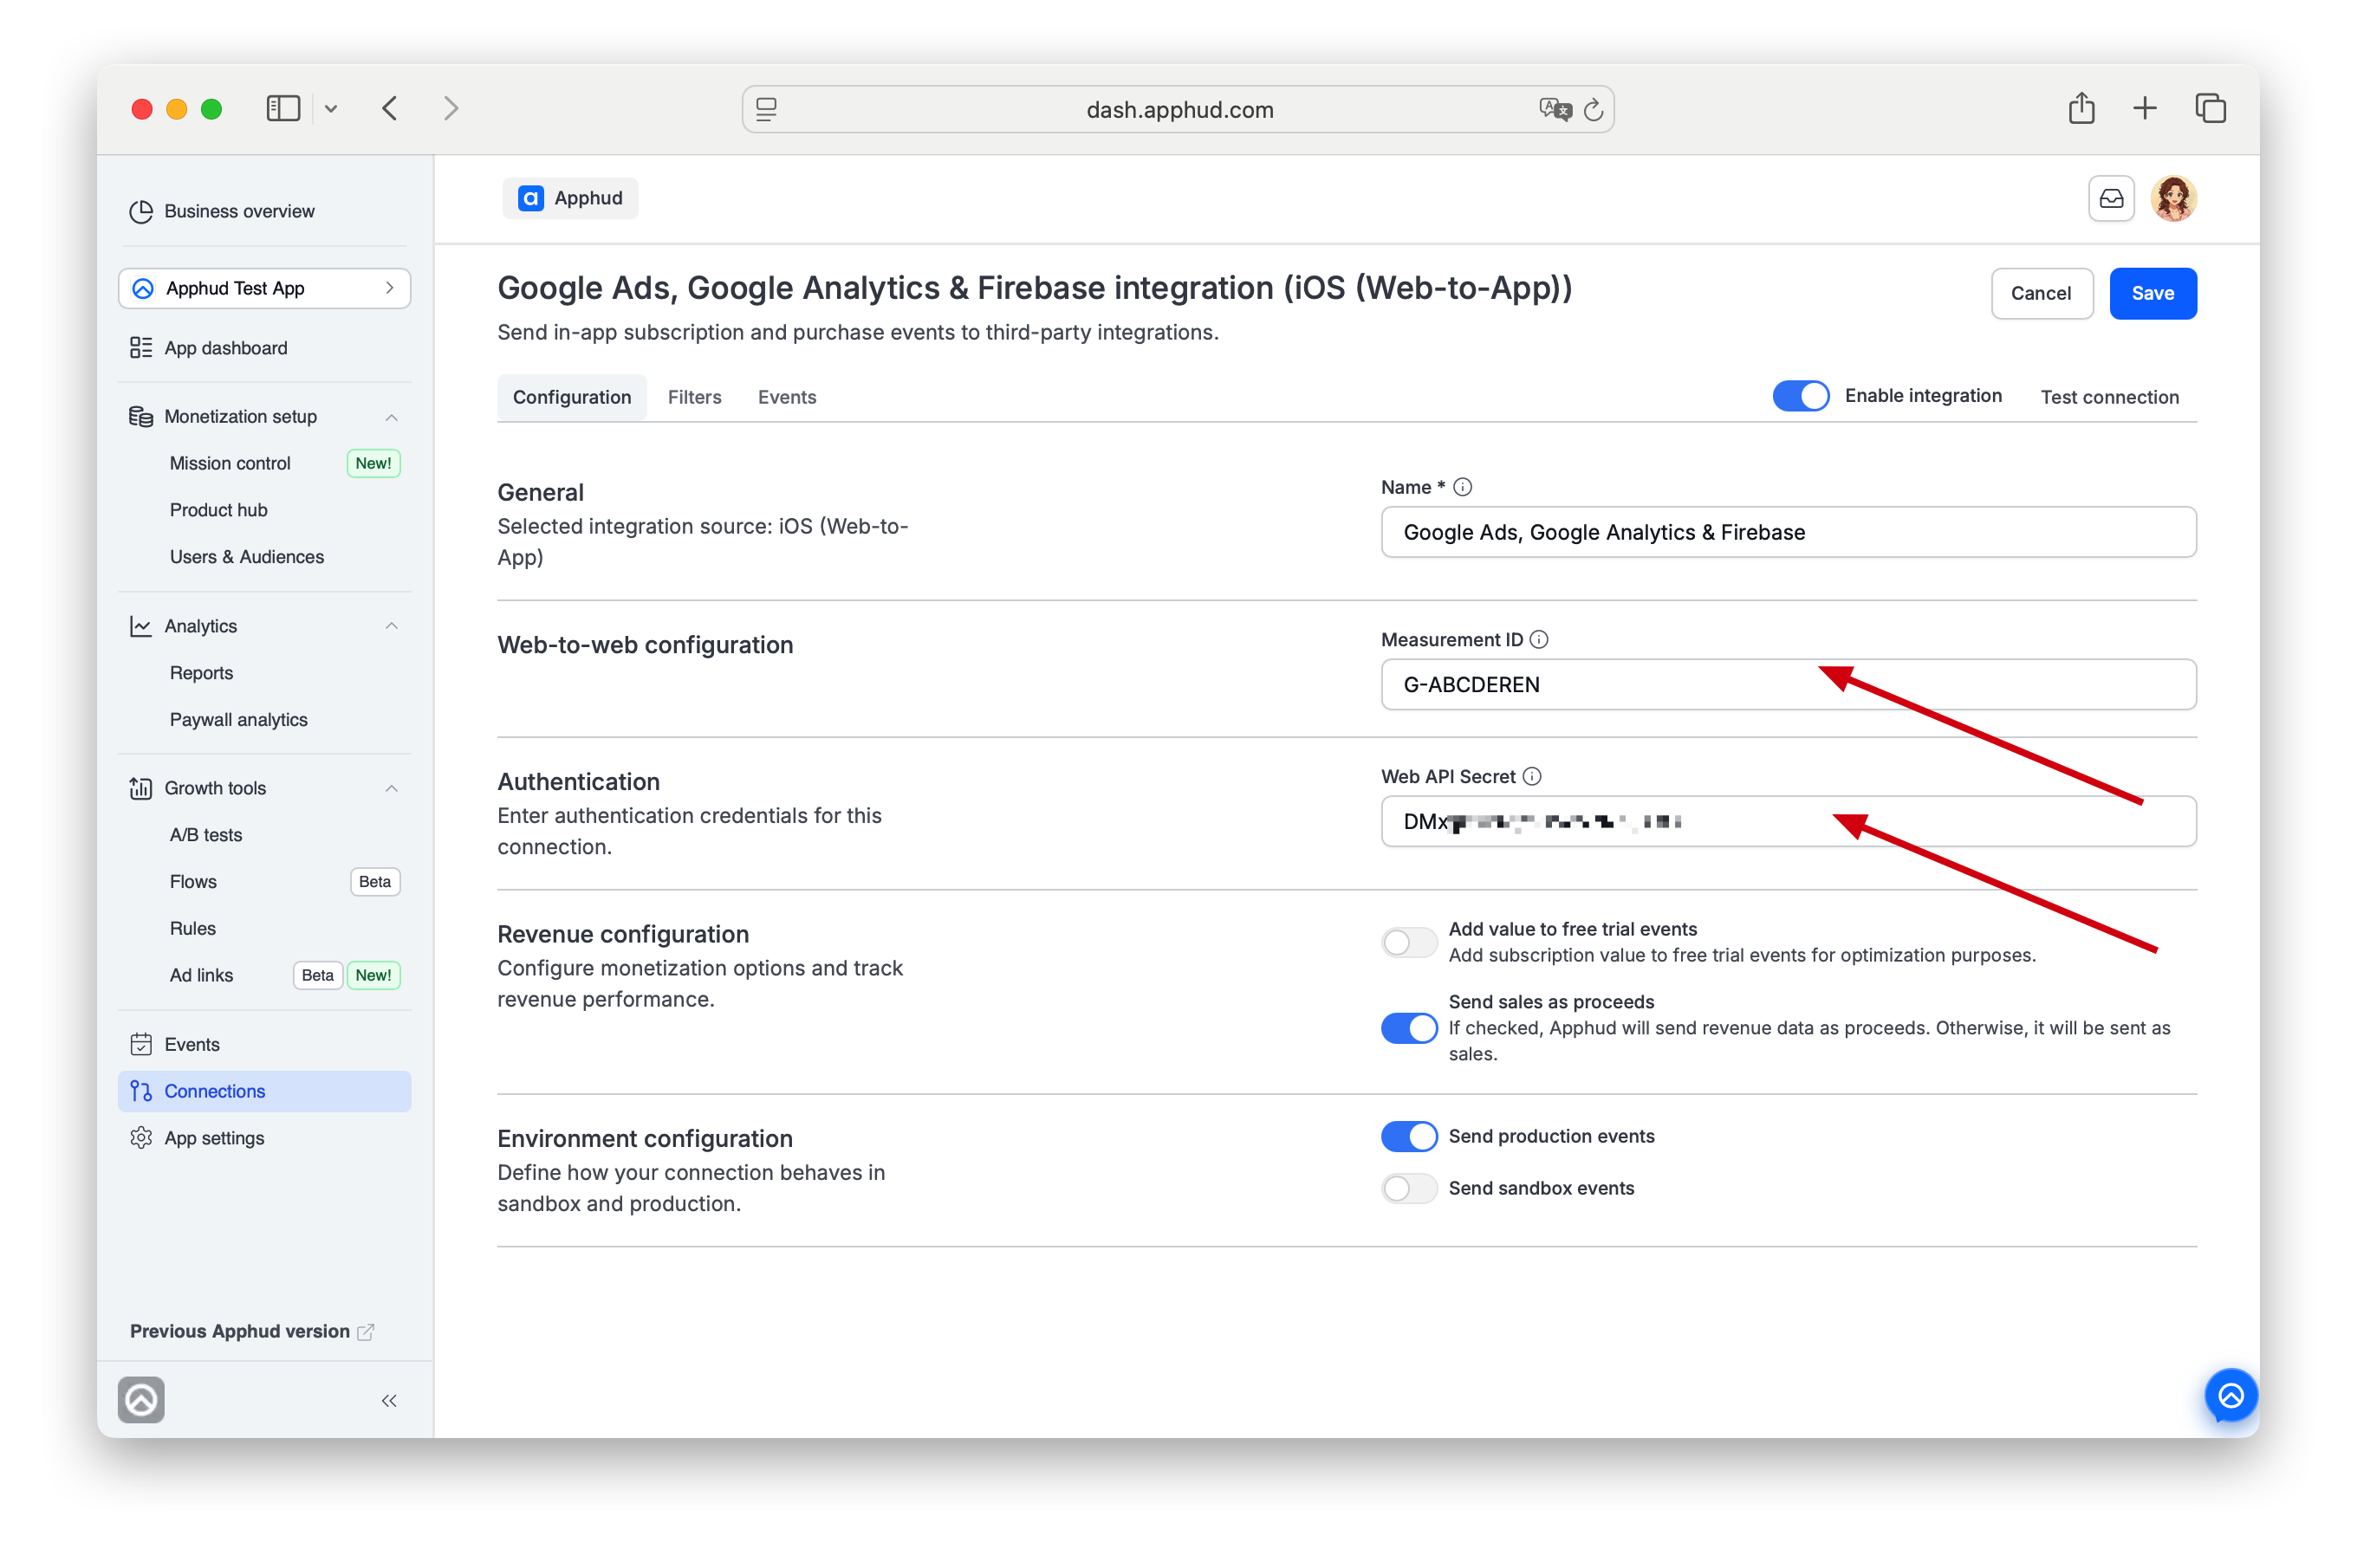Enable Send sandbox events
The height and width of the screenshot is (1568, 2357).
[x=1409, y=1189]
